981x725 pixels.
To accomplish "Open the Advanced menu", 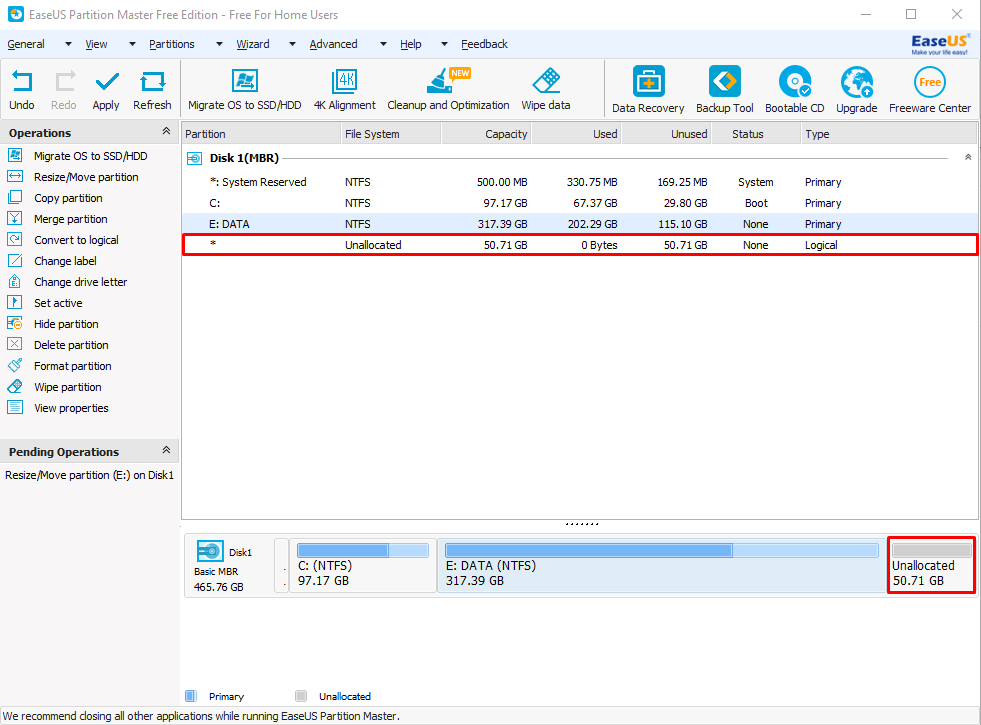I will coord(333,44).
